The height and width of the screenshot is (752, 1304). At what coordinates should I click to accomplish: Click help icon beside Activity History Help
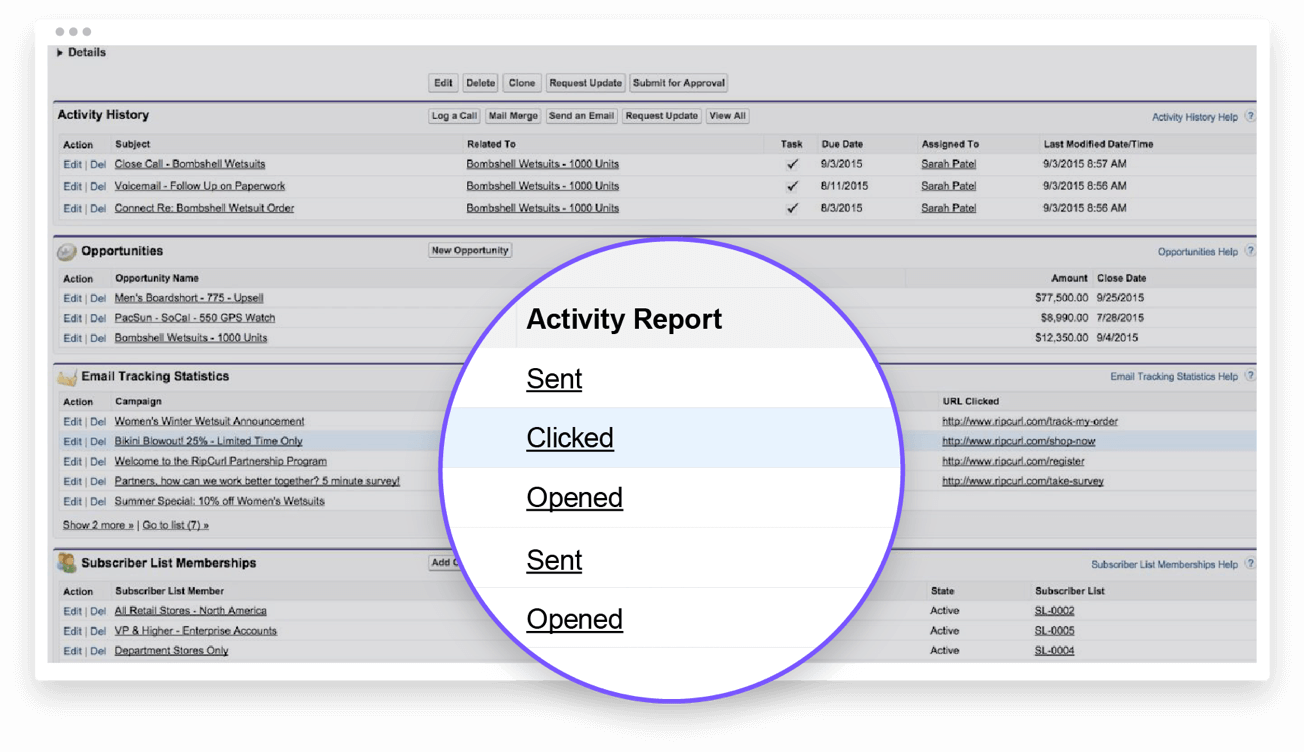coord(1249,117)
